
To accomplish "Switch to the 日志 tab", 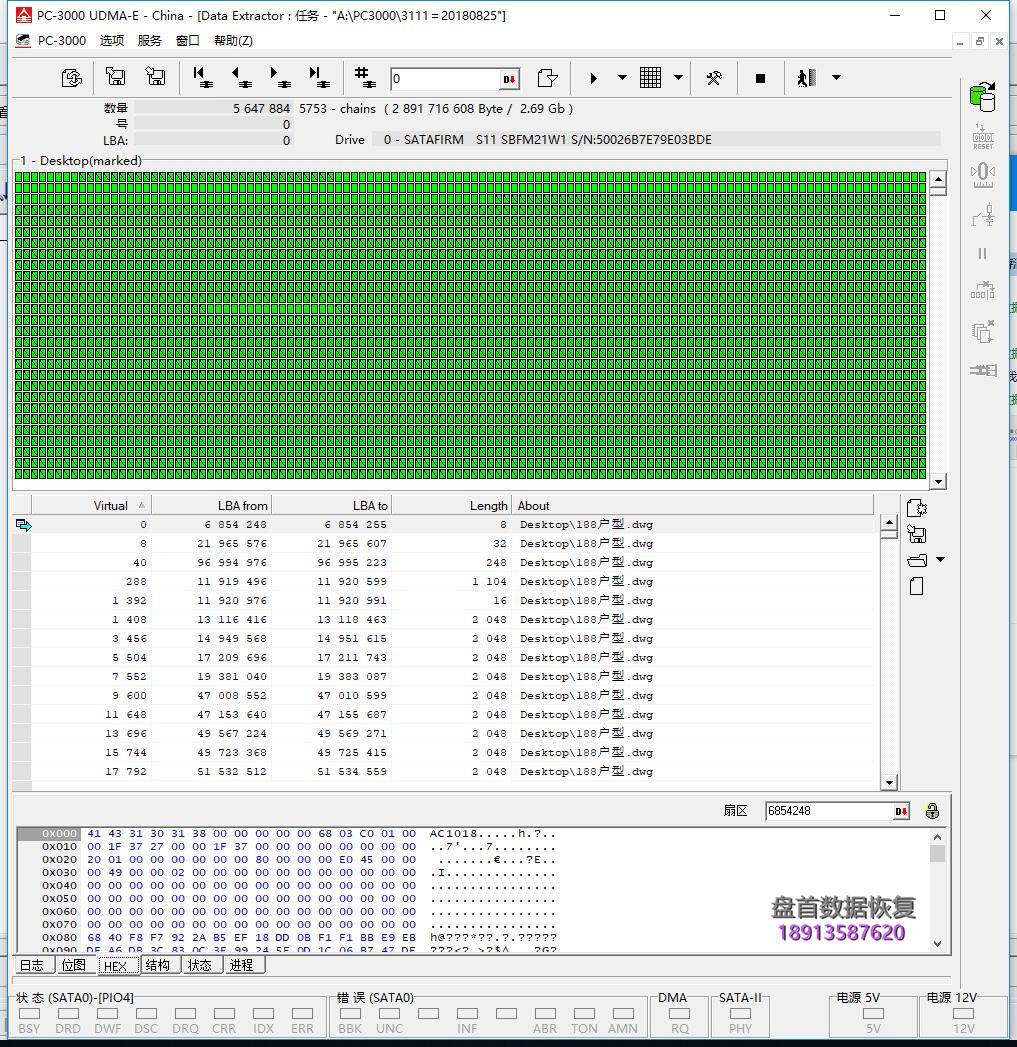I will 32,965.
